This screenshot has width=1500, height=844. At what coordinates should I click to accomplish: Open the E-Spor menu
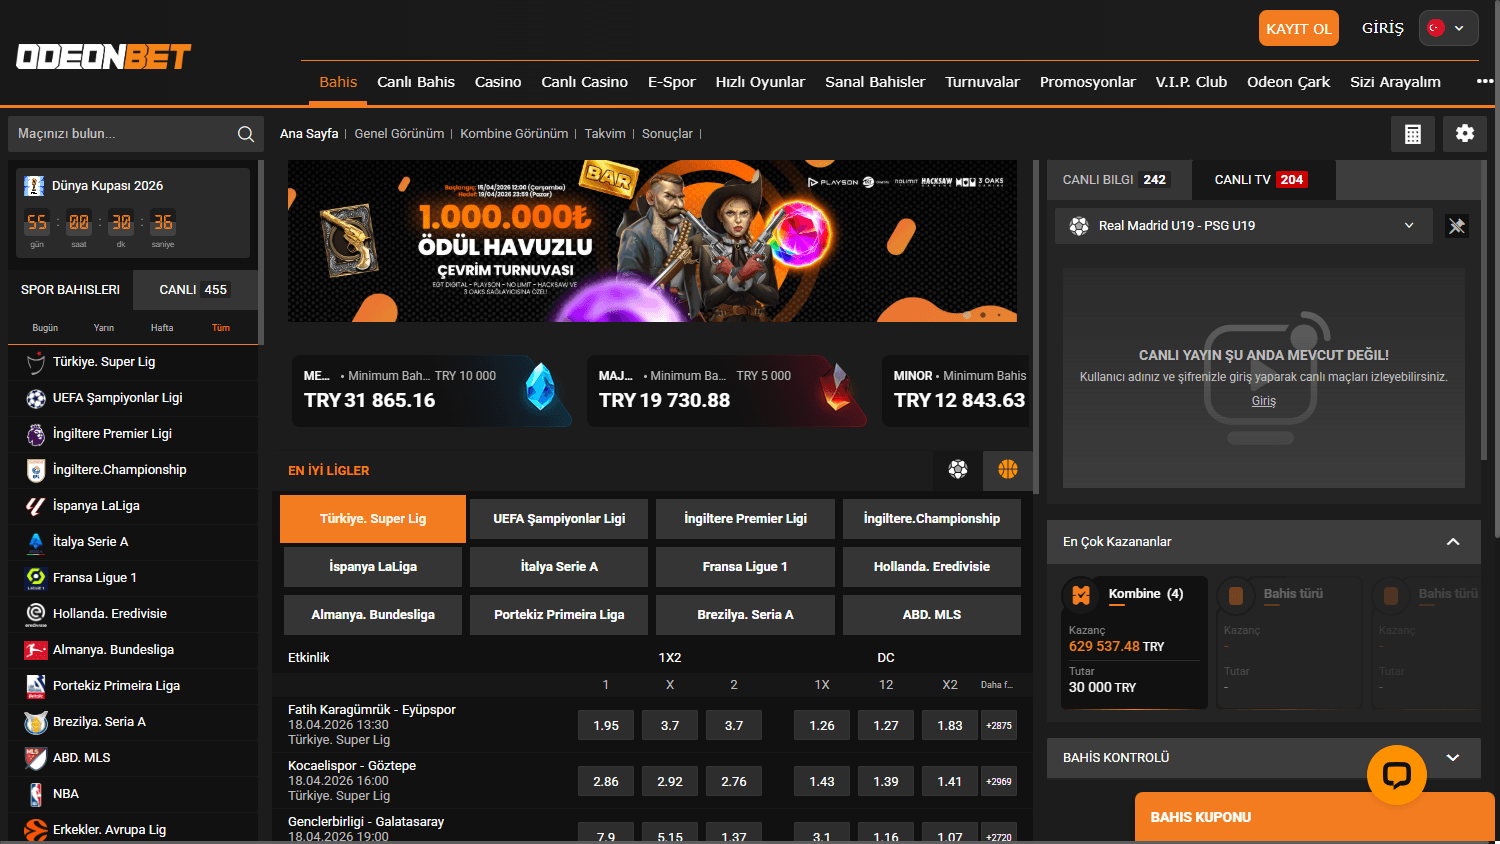pos(672,82)
